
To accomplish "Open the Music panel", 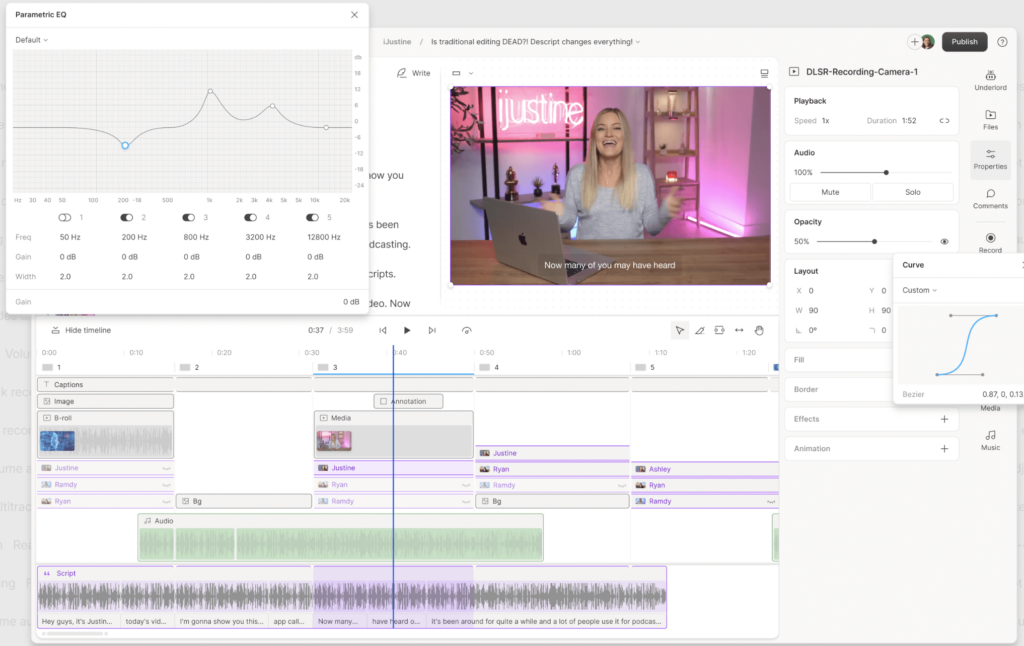I will click(990, 437).
